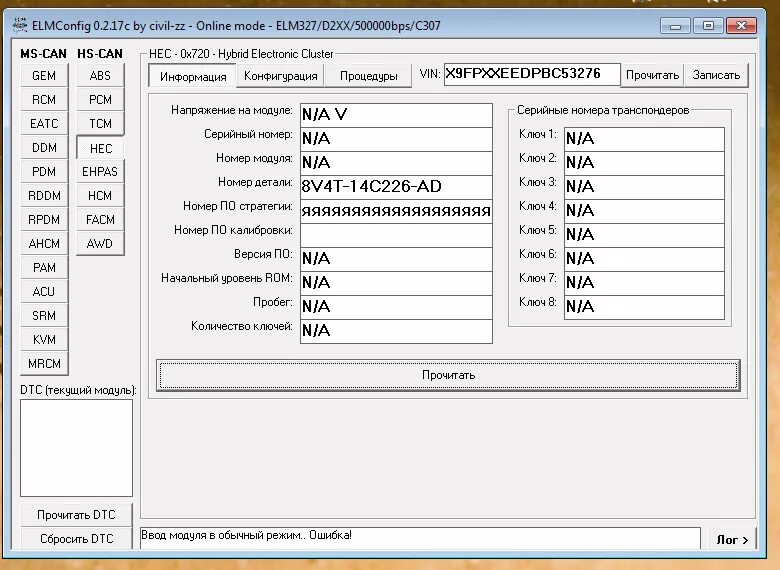Switch to the Конфигурация tab

pyautogui.click(x=280, y=76)
